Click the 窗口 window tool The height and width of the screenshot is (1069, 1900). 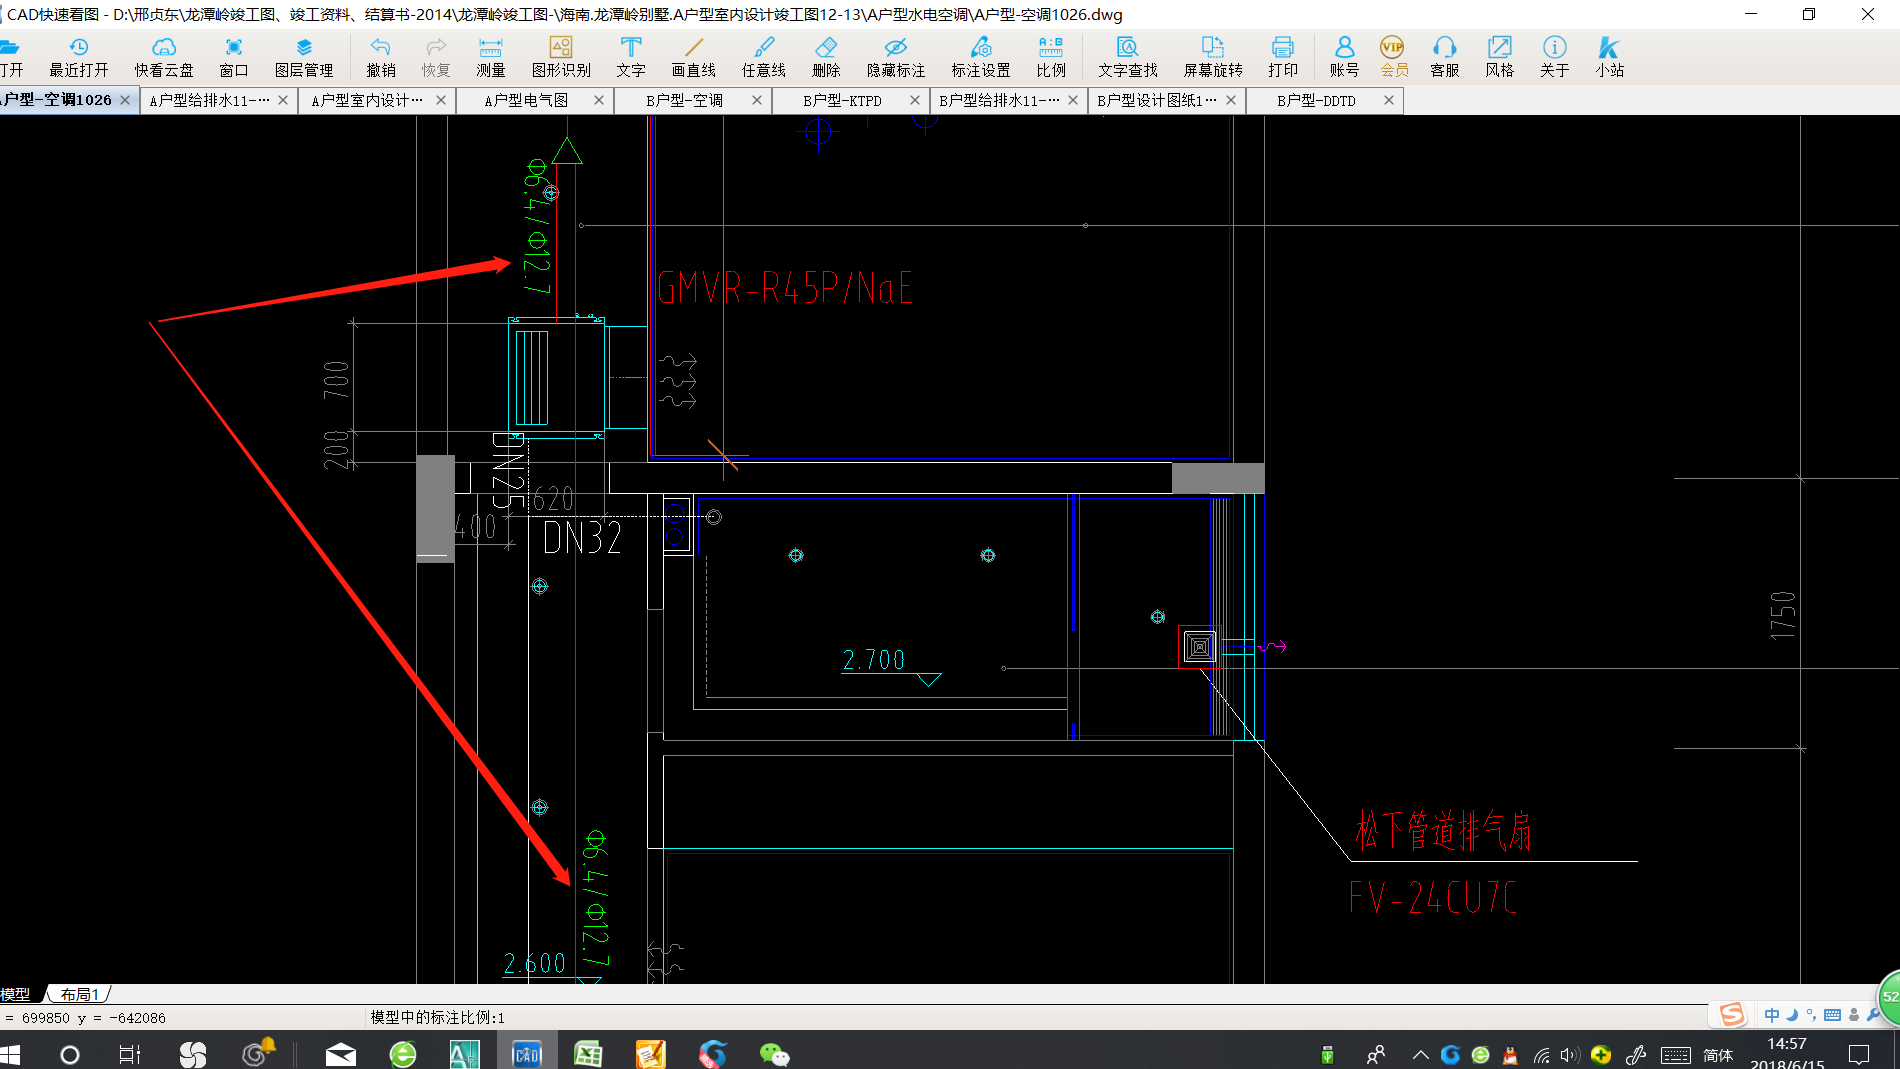(x=234, y=57)
